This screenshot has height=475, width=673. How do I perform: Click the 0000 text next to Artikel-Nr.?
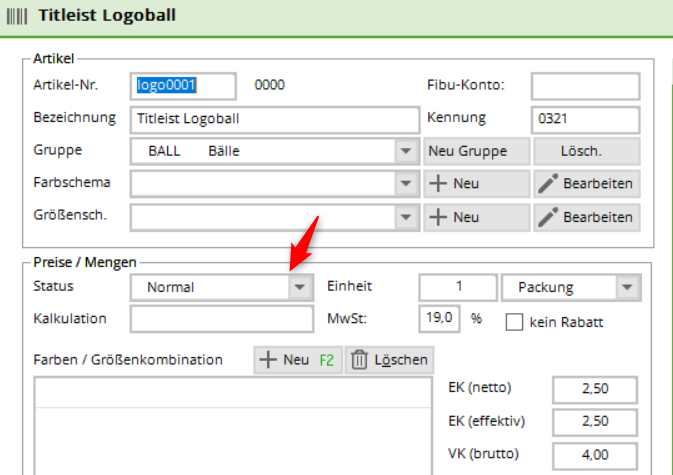coord(270,85)
